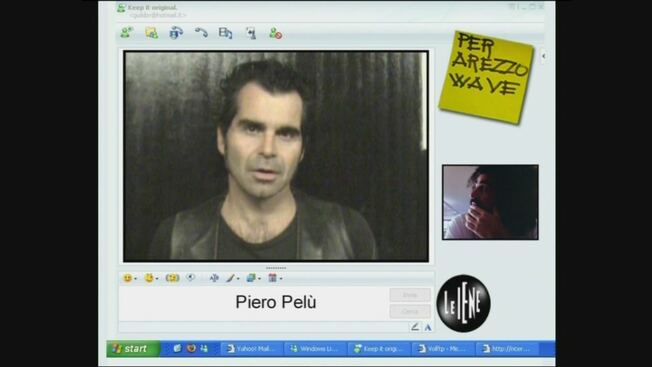Image resolution: width=652 pixels, height=367 pixels.
Task: Click the voice clip icon
Action: [191, 278]
